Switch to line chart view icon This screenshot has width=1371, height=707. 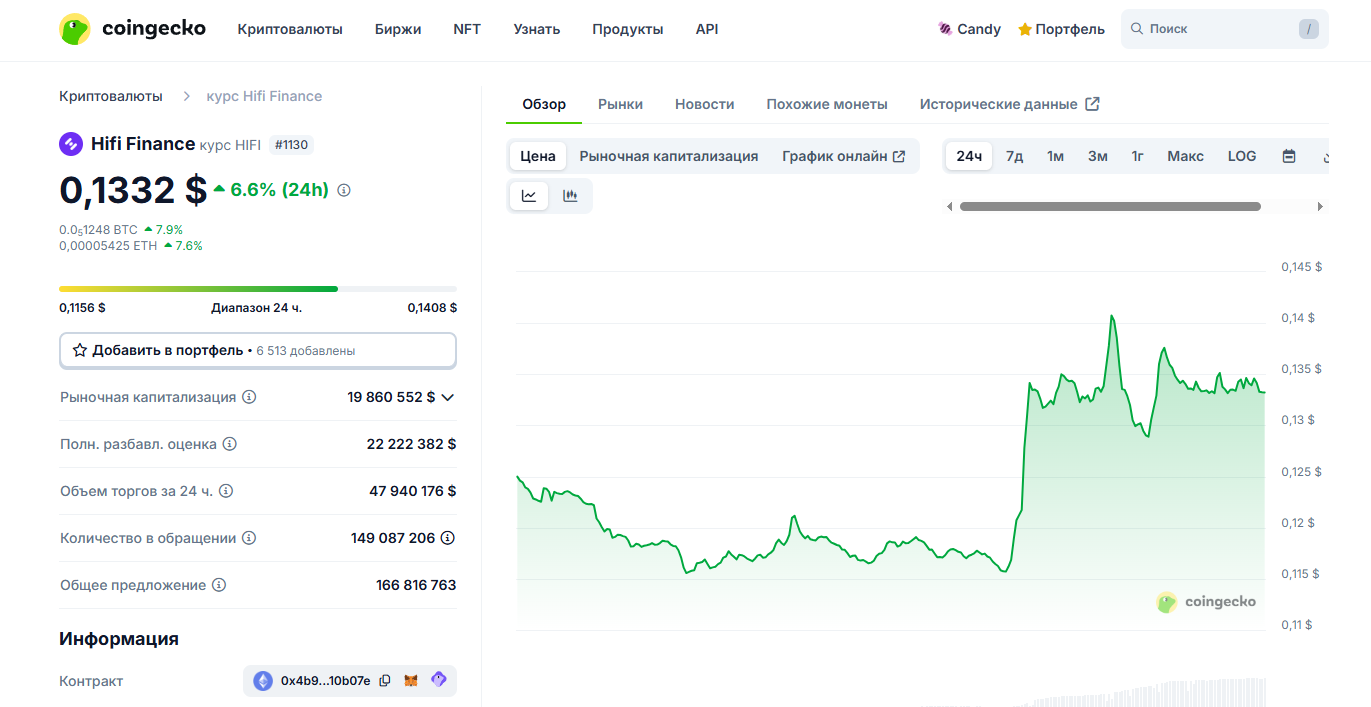click(529, 196)
